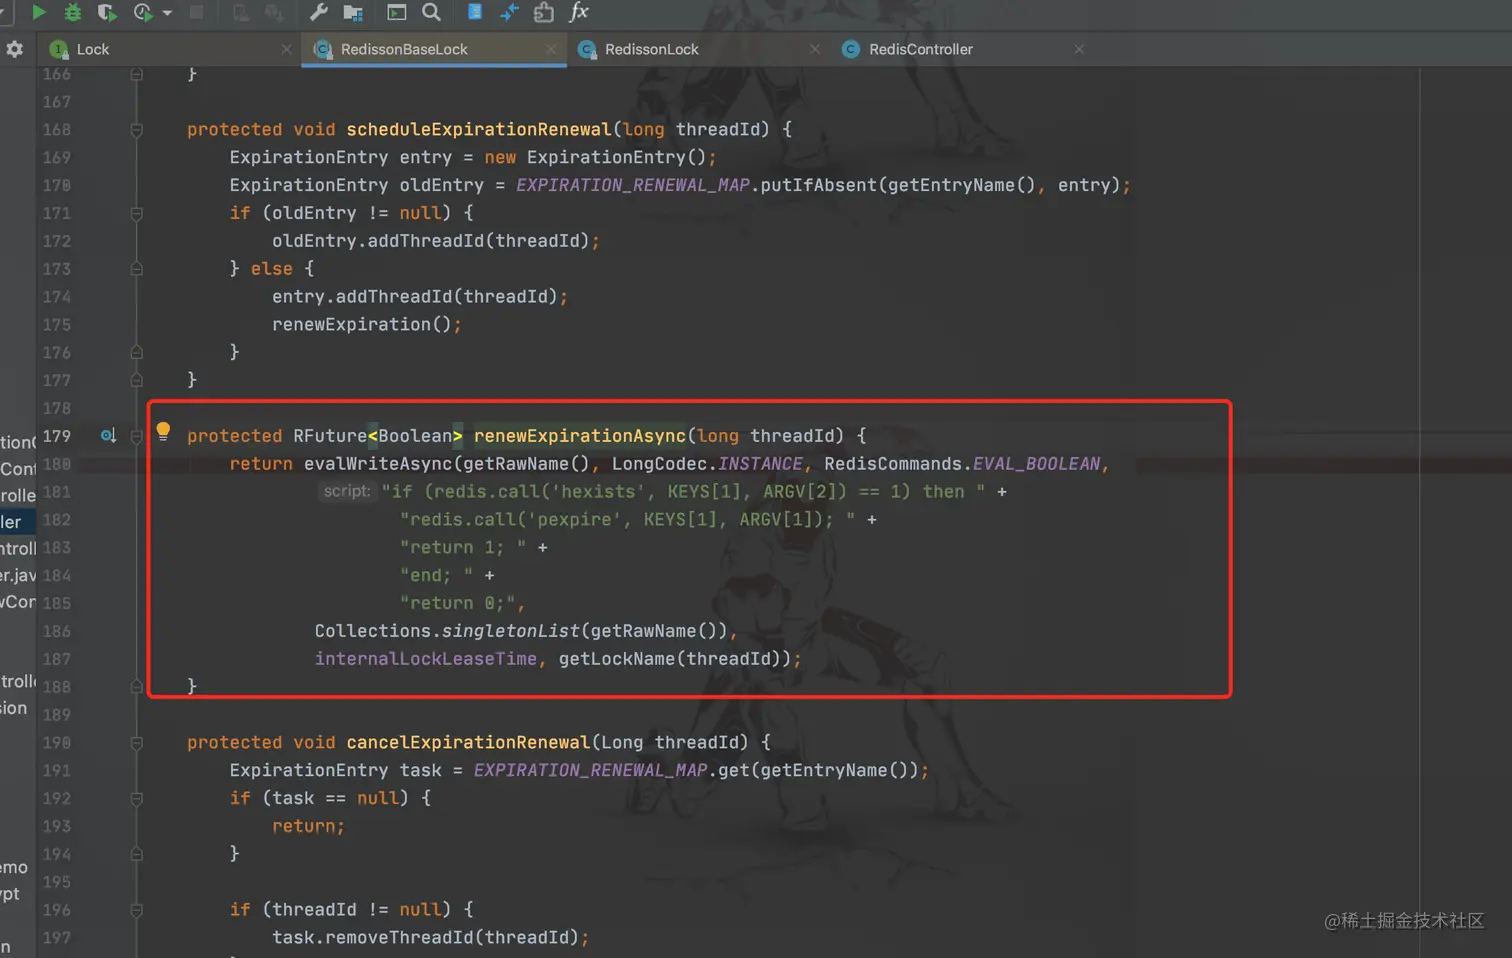Click the yellow lightbulb intention icon

click(163, 432)
